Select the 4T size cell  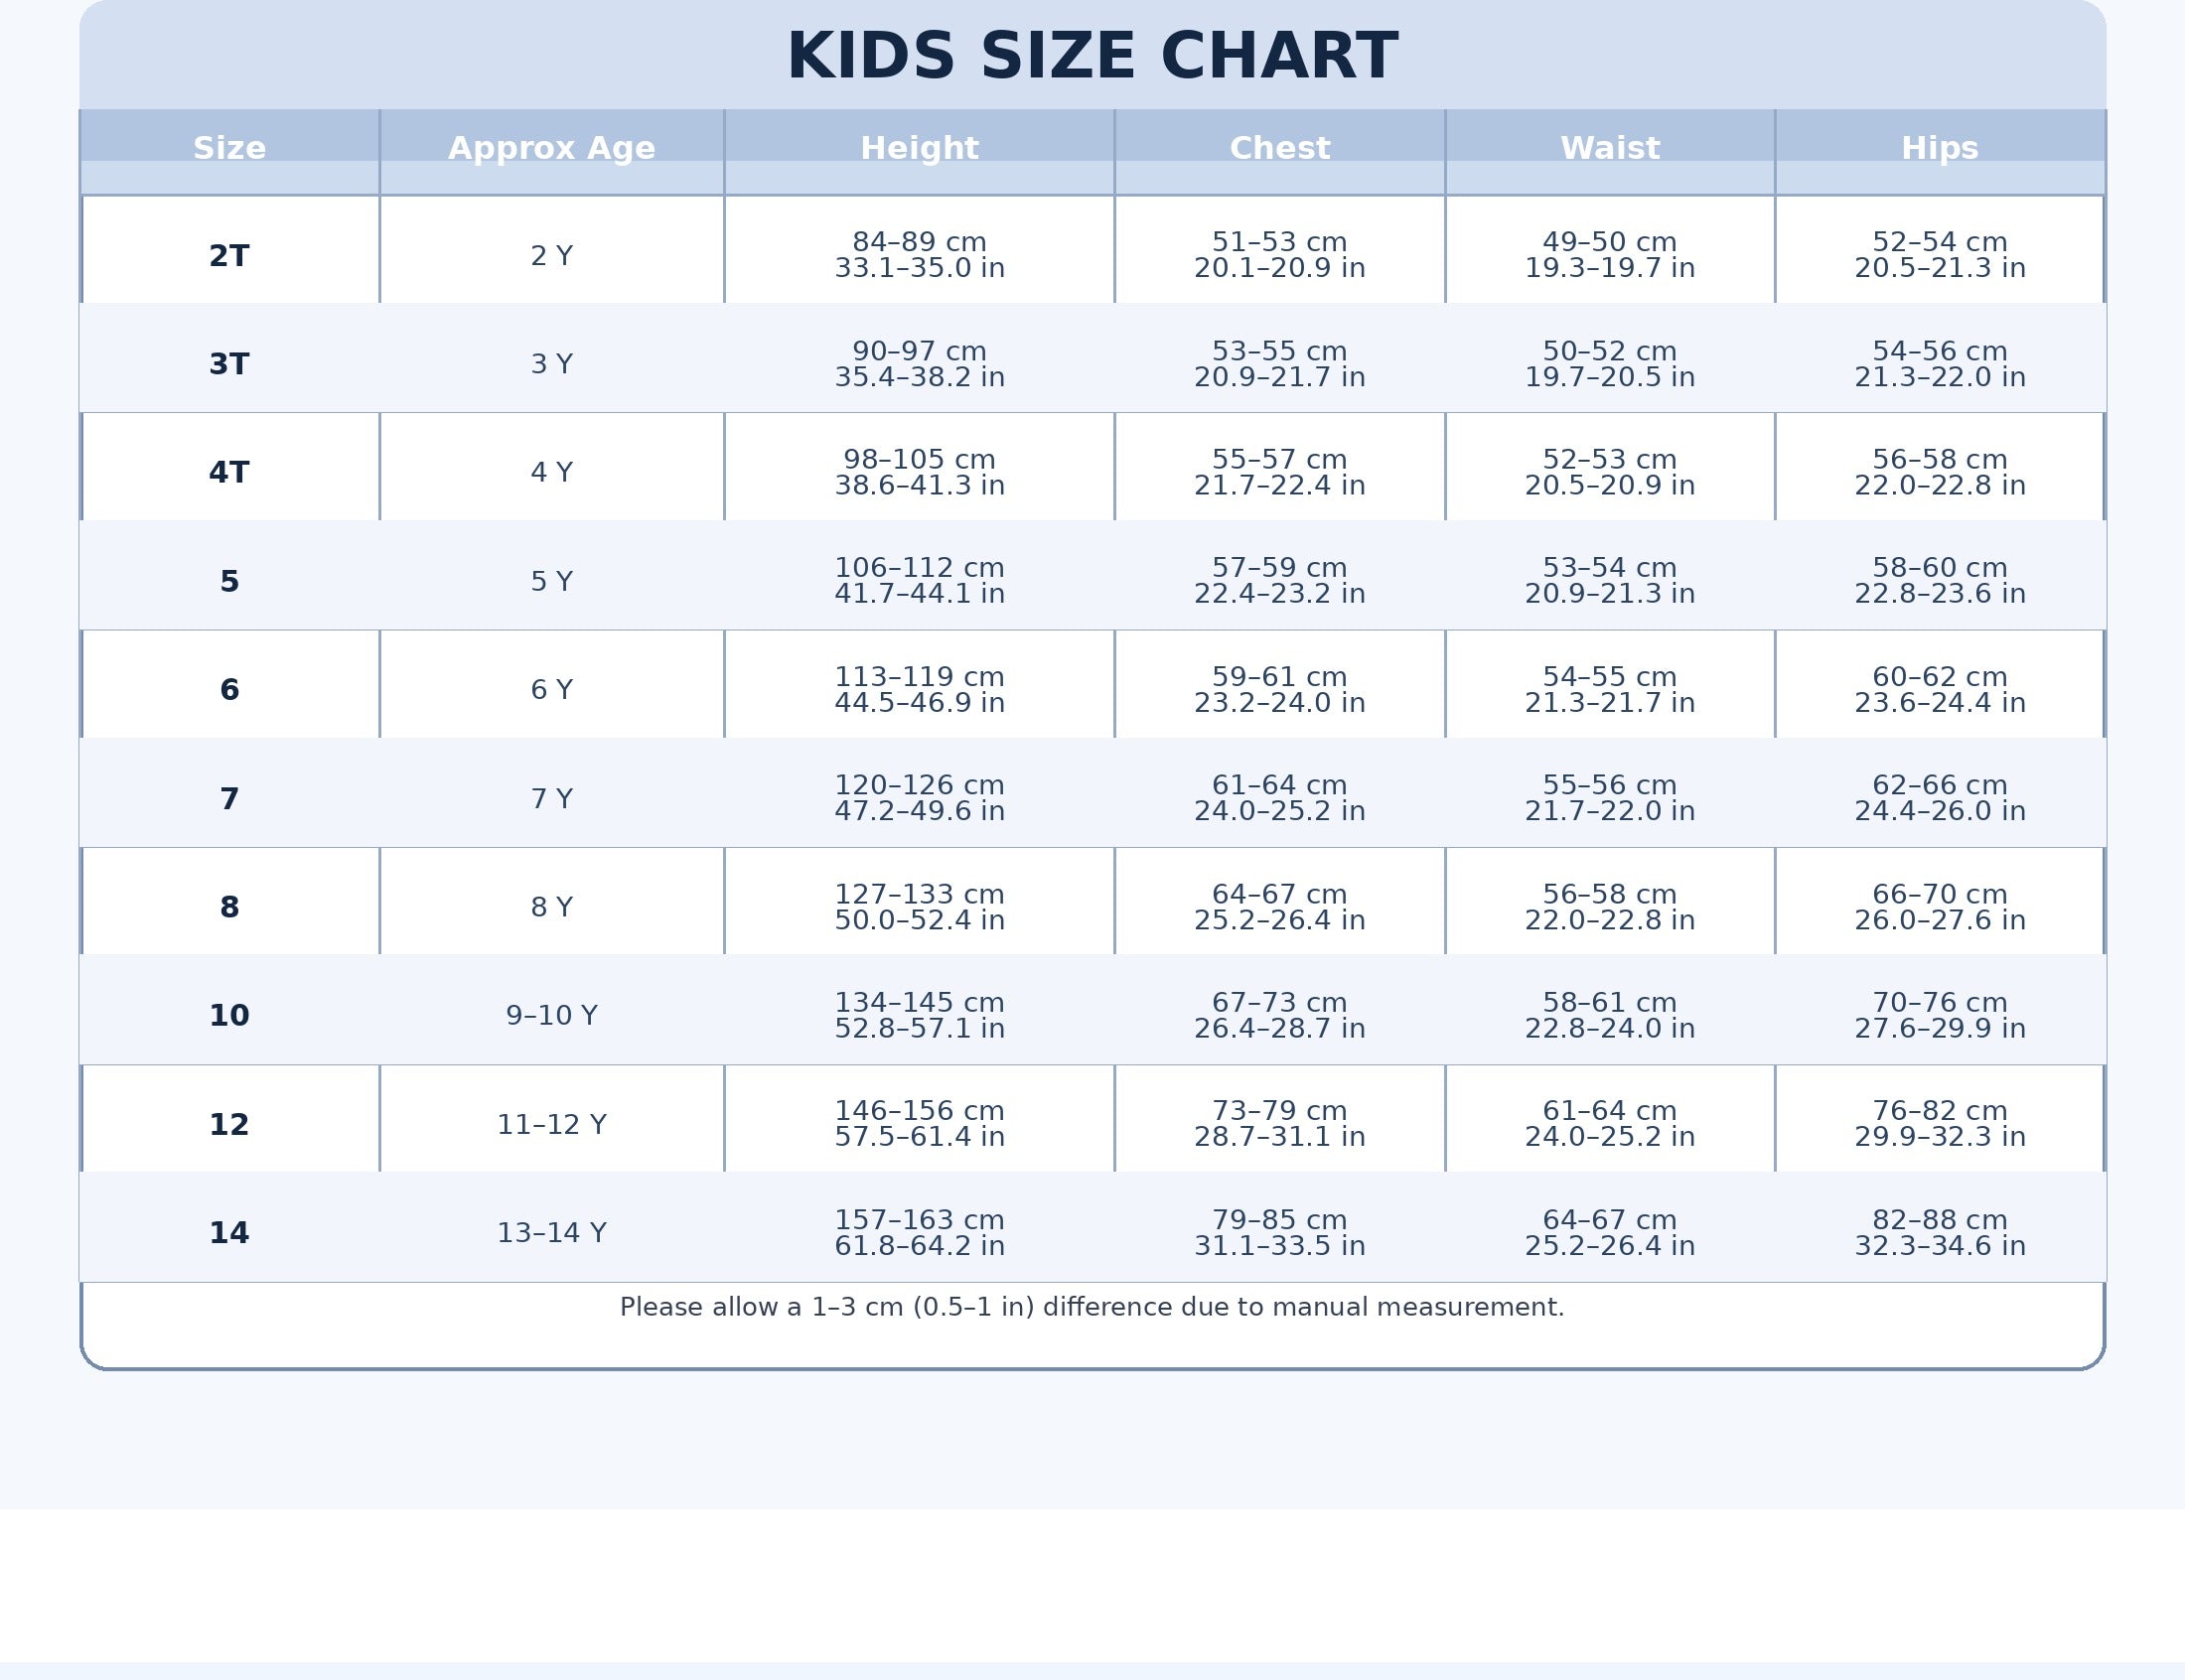pyautogui.click(x=229, y=472)
